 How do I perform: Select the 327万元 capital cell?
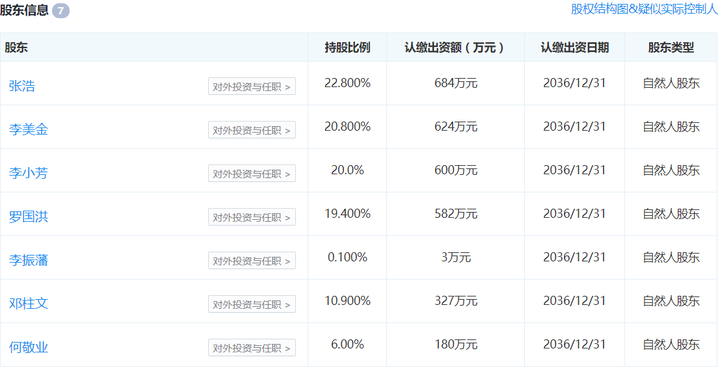pyautogui.click(x=456, y=301)
